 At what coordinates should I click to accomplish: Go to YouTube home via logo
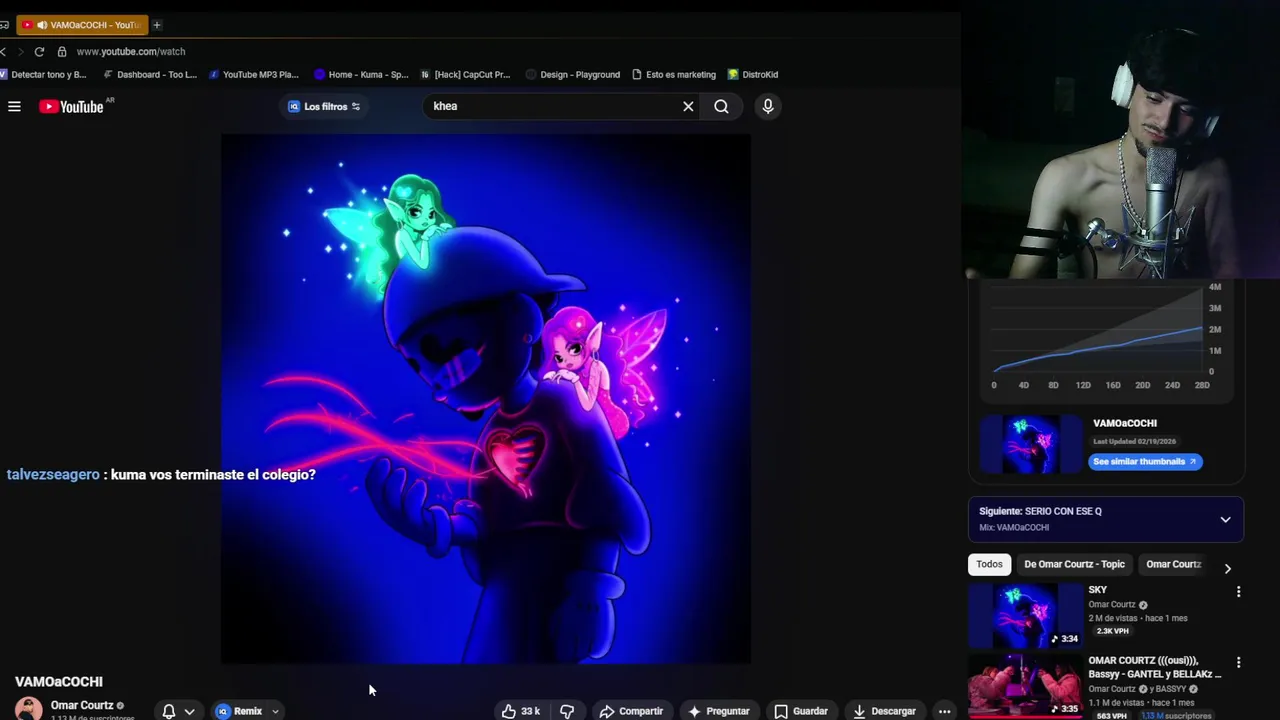point(71,106)
